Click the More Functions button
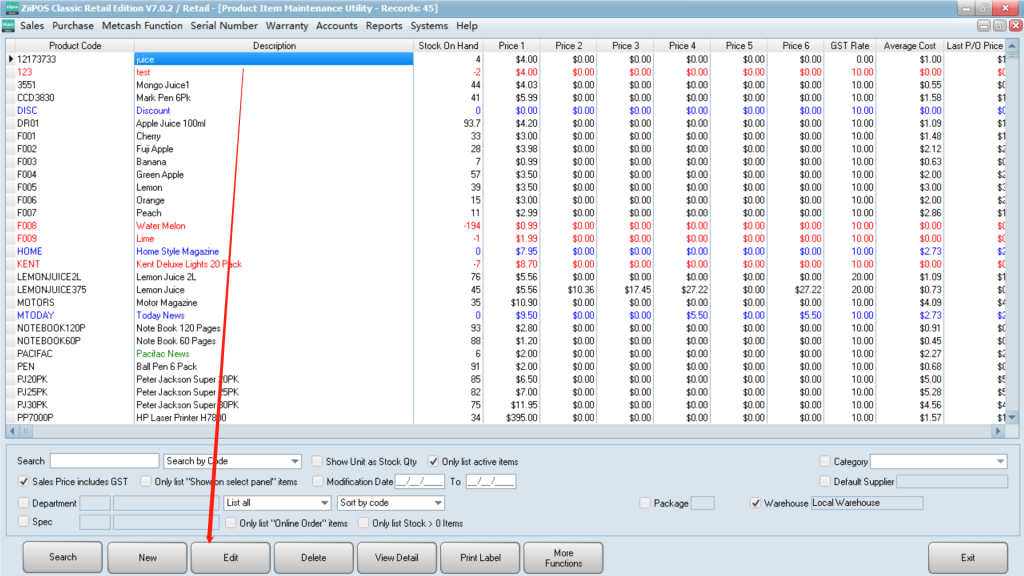This screenshot has height=576, width=1024. (x=563, y=557)
